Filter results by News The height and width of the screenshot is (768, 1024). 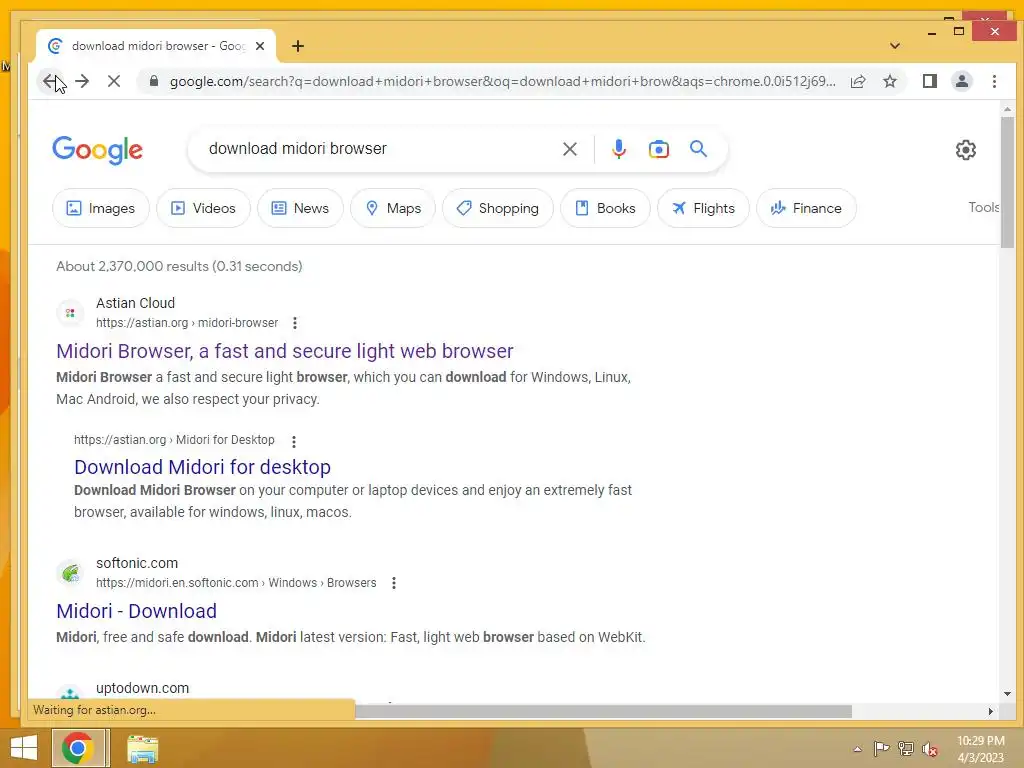click(300, 208)
